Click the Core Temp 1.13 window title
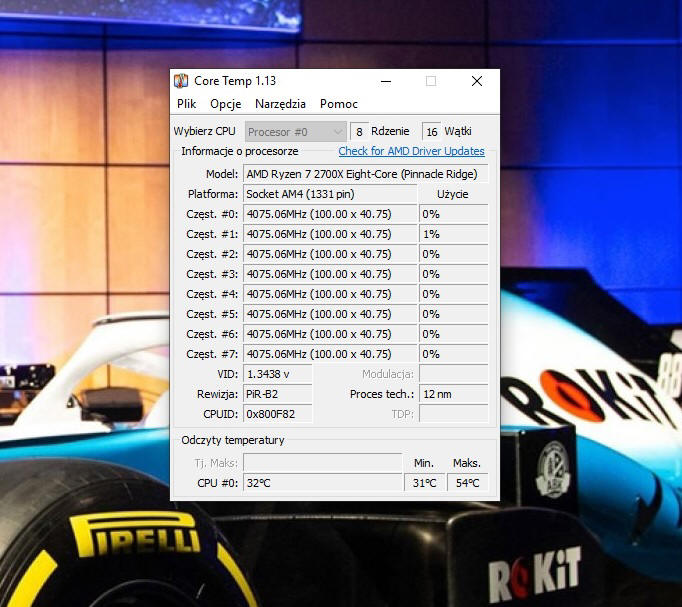This screenshot has width=682, height=607. pyautogui.click(x=235, y=81)
